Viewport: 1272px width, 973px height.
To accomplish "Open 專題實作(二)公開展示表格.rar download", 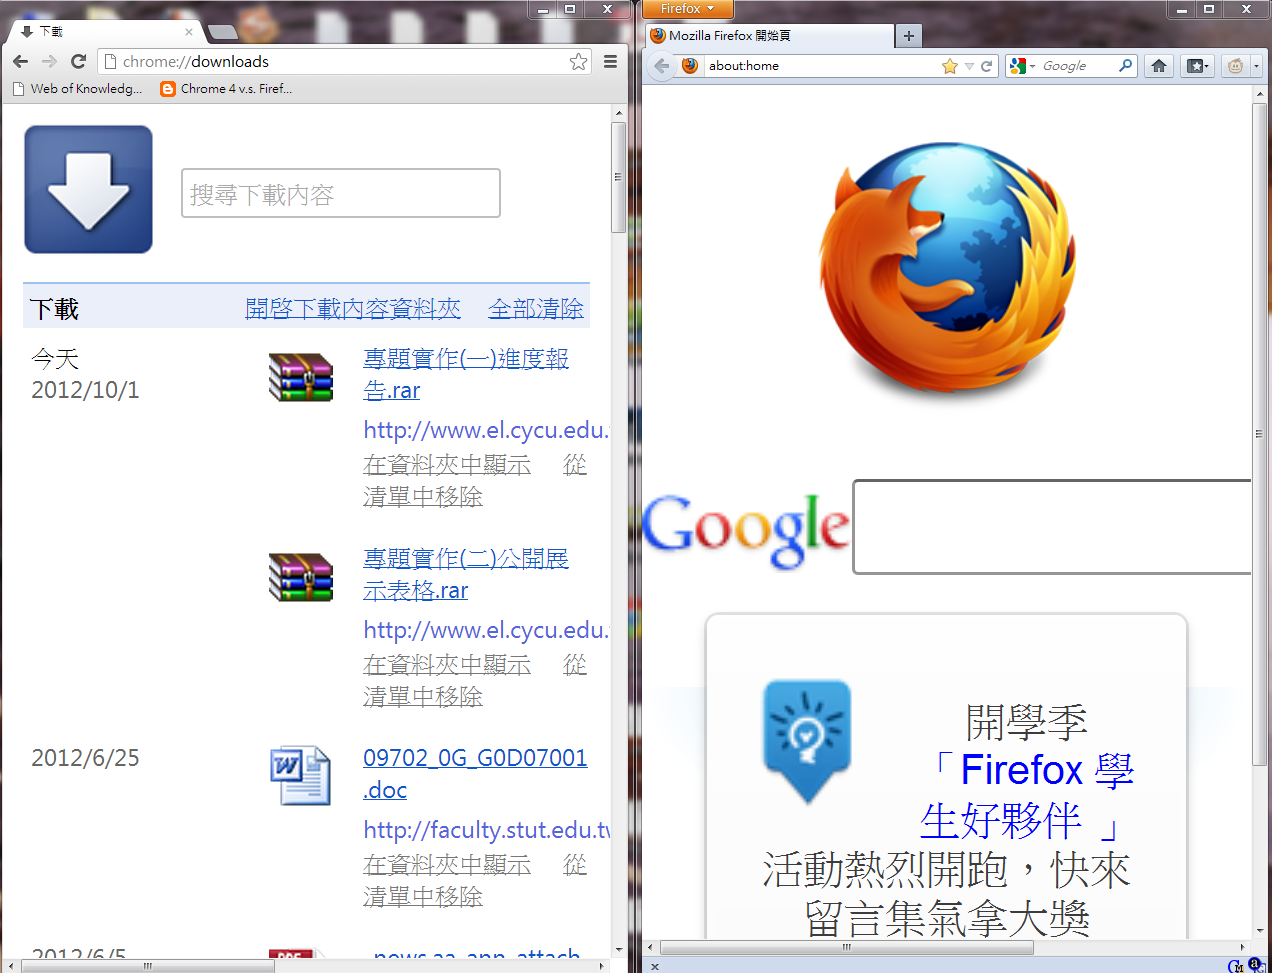I will click(x=466, y=574).
